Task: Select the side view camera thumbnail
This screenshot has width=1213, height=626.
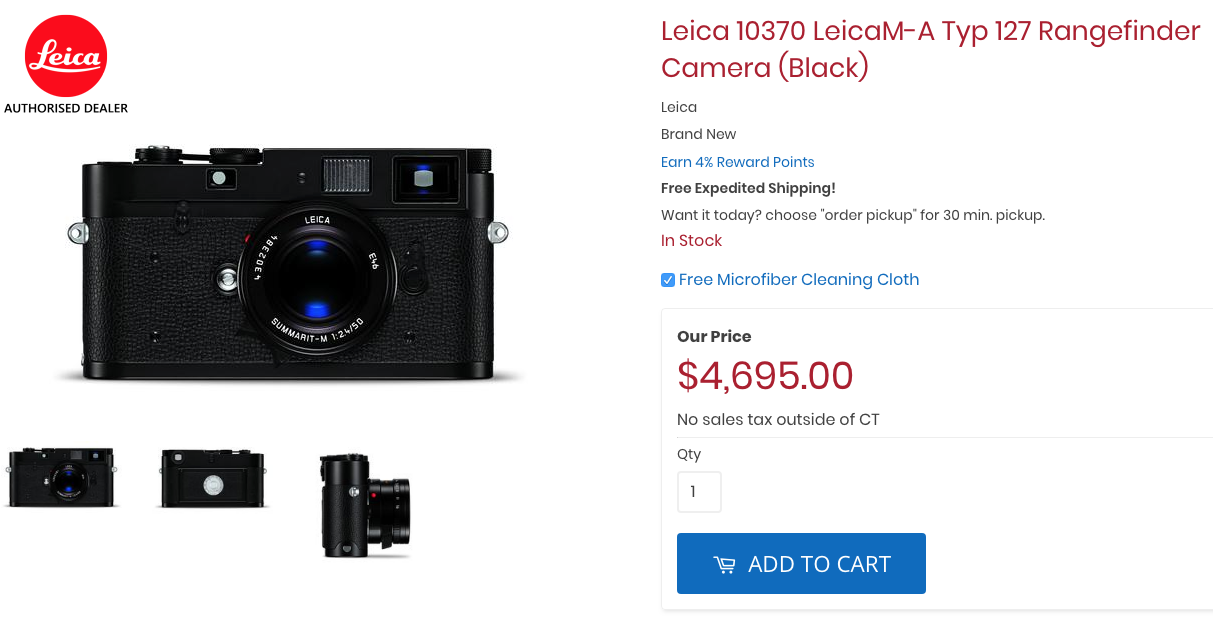Action: 365,504
